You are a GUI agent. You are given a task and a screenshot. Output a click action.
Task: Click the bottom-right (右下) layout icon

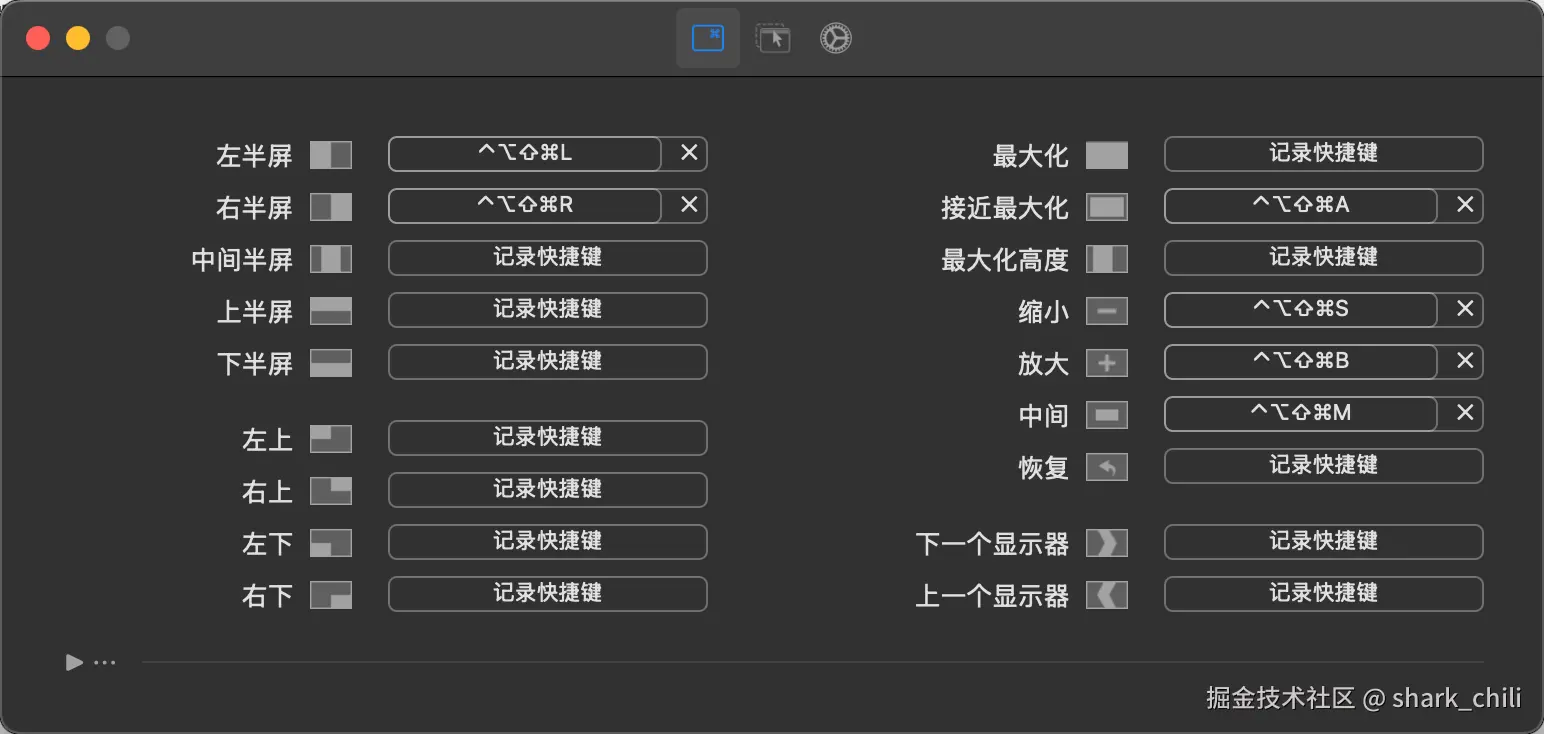[330, 595]
